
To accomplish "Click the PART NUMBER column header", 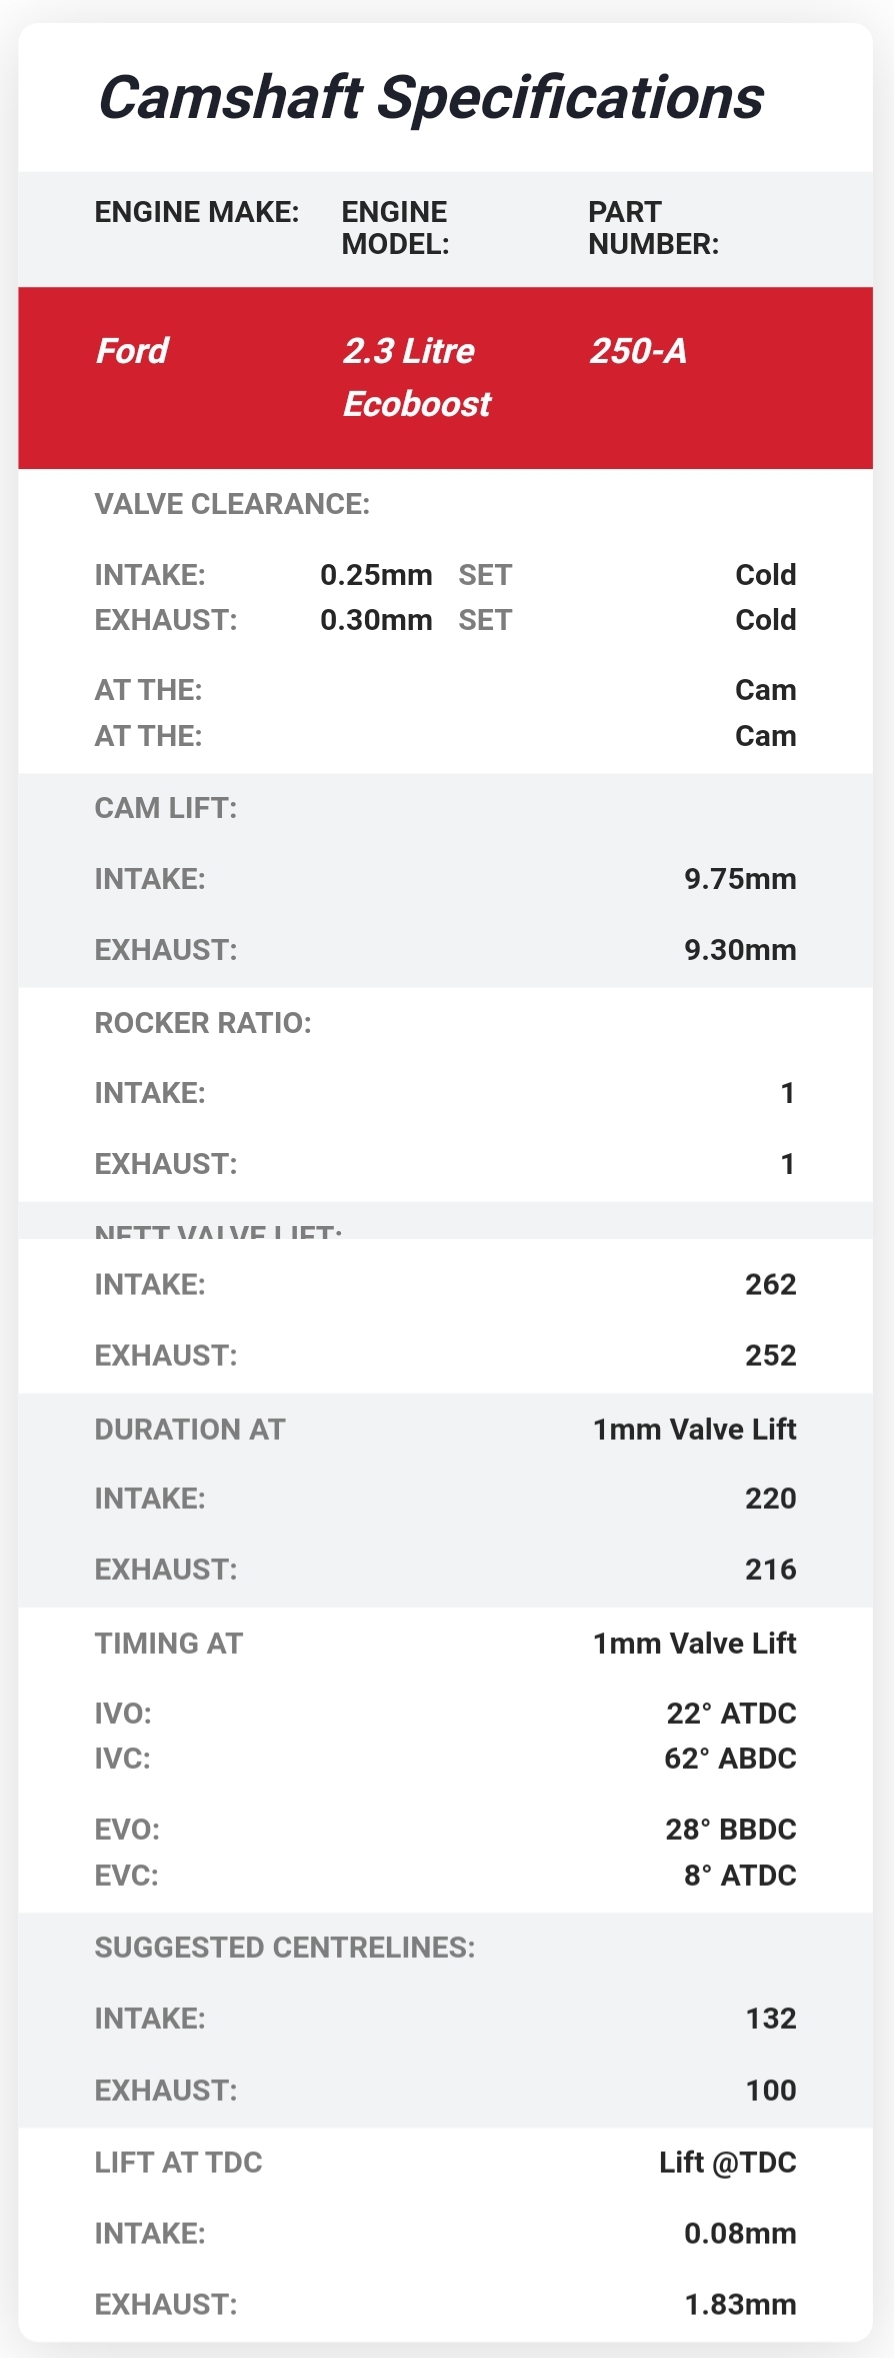I will point(653,228).
